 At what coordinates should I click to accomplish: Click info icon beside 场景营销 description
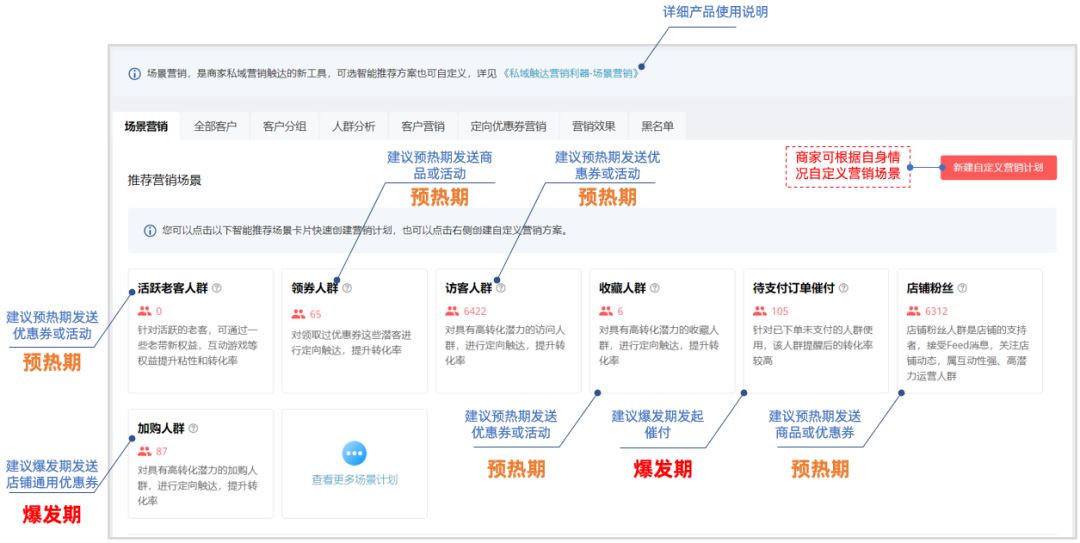tap(135, 74)
